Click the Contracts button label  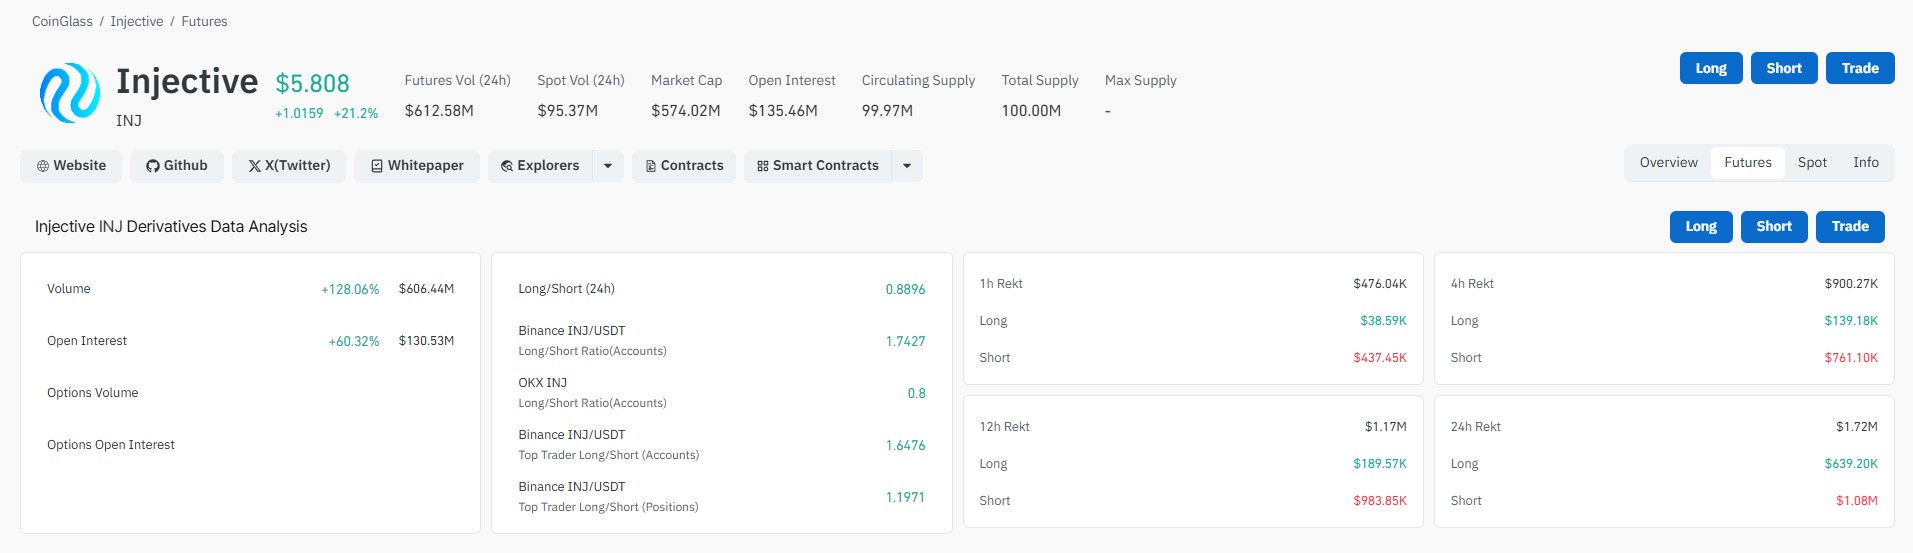pos(692,166)
